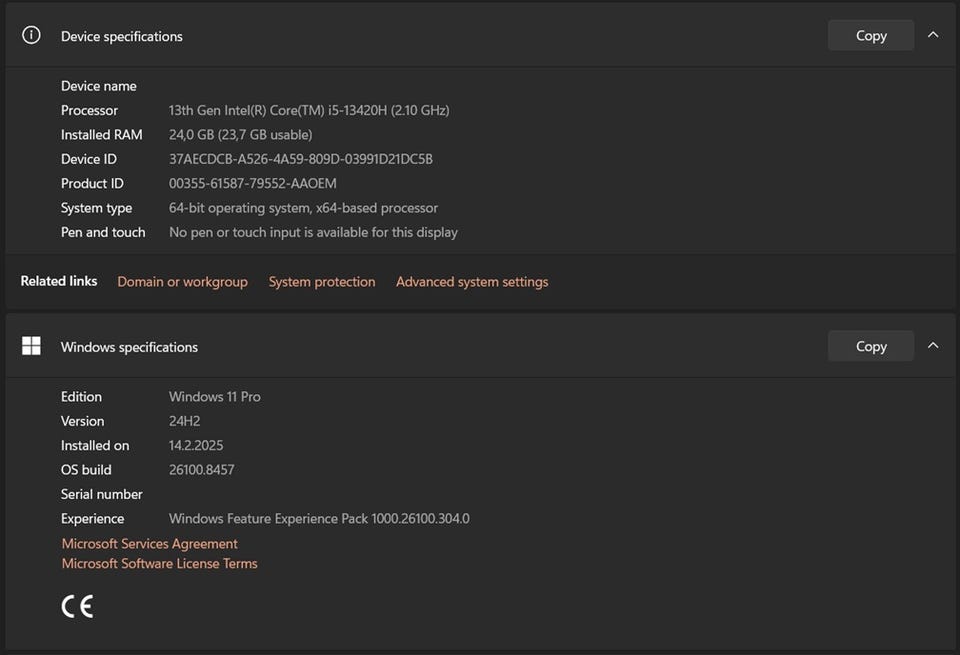Click the Installed on label
The image size is (960, 655).
pos(95,446)
